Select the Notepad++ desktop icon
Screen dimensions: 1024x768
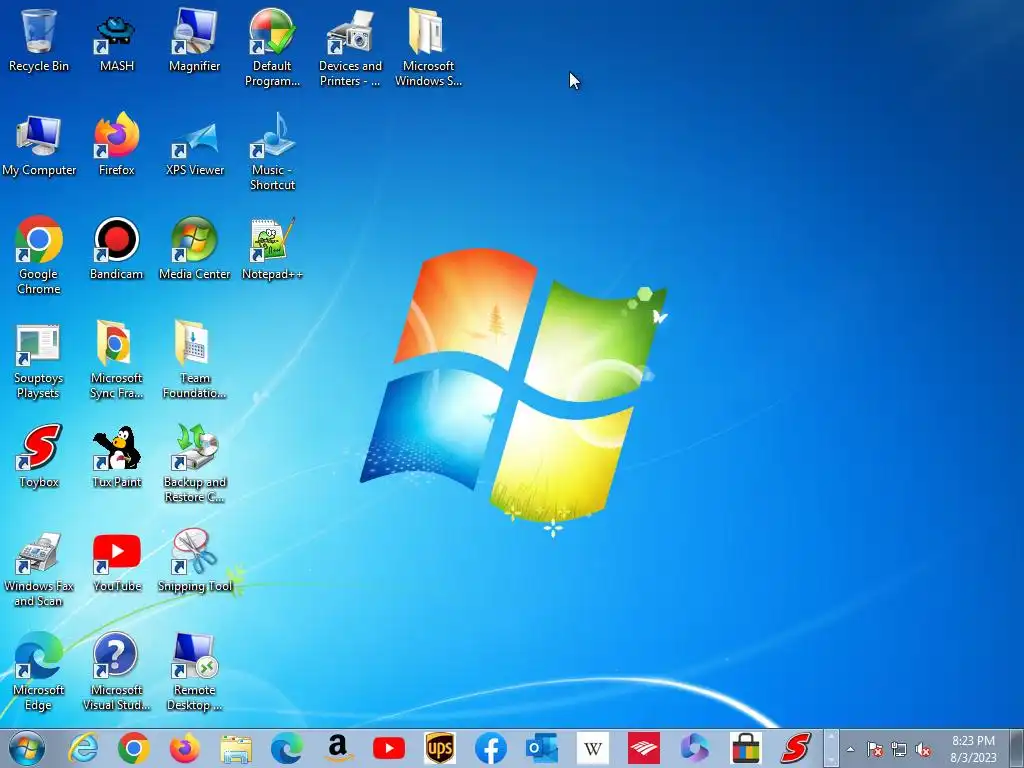pos(272,249)
